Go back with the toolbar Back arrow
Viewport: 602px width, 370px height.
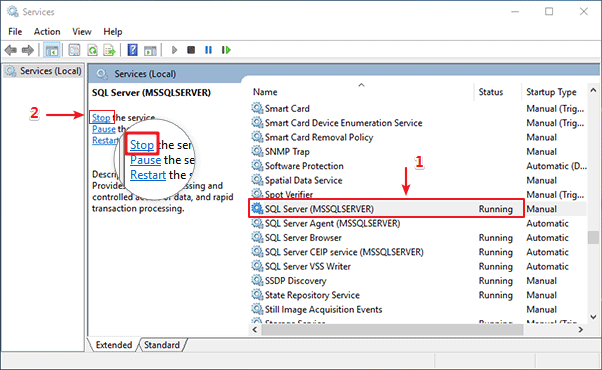(10, 50)
